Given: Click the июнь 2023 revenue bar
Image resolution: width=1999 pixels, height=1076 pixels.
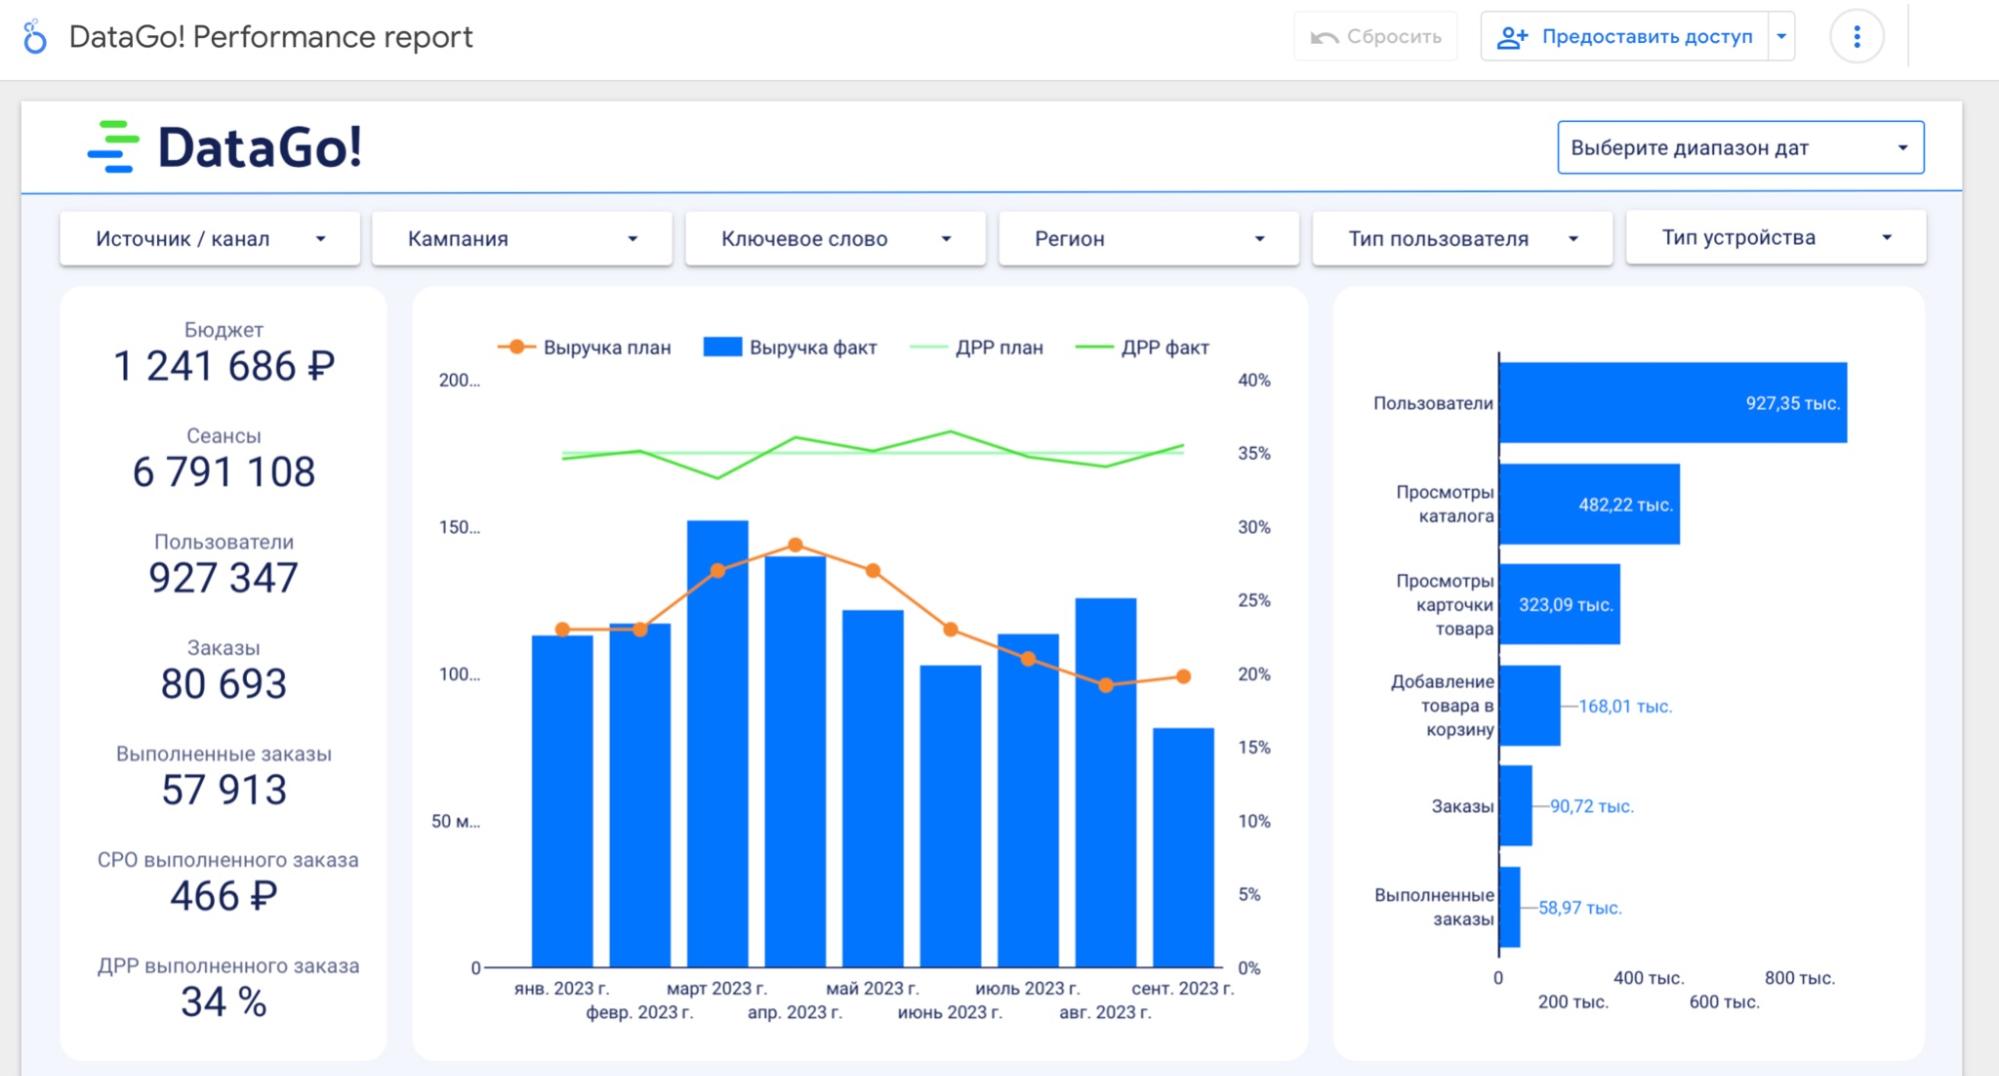Looking at the screenshot, I should point(950,816).
